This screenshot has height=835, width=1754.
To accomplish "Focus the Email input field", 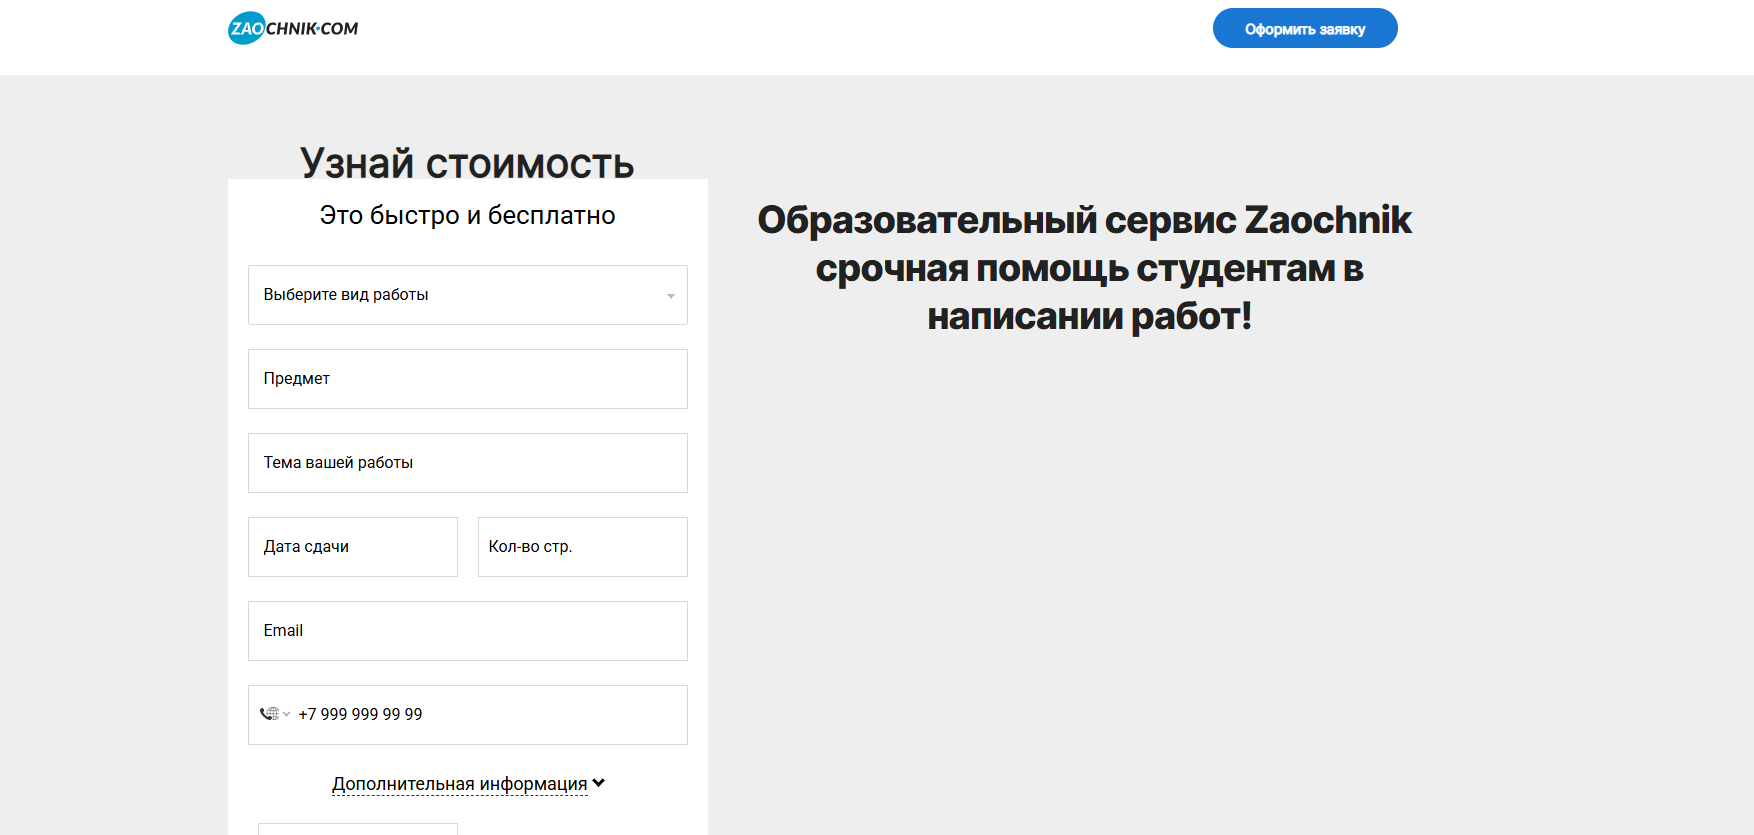I will coord(467,631).
